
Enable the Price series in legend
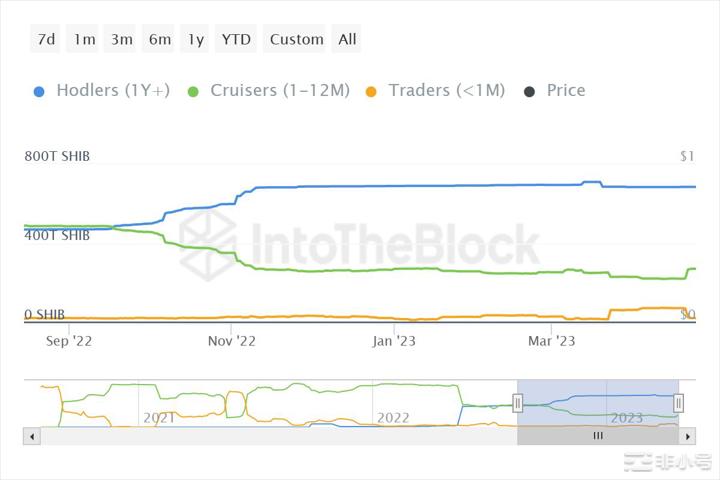[x=555, y=90]
